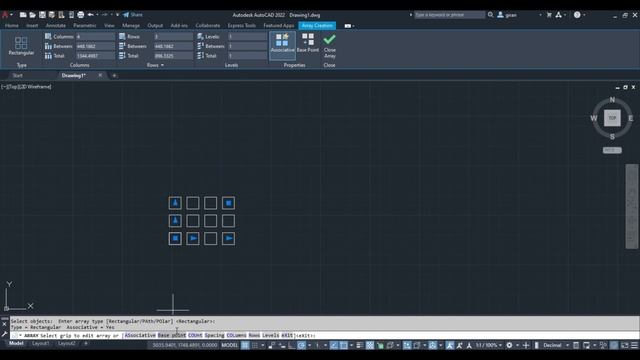Screen dimensions: 640x360
Task: Click the Columns Between spacing field
Action: point(96,46)
